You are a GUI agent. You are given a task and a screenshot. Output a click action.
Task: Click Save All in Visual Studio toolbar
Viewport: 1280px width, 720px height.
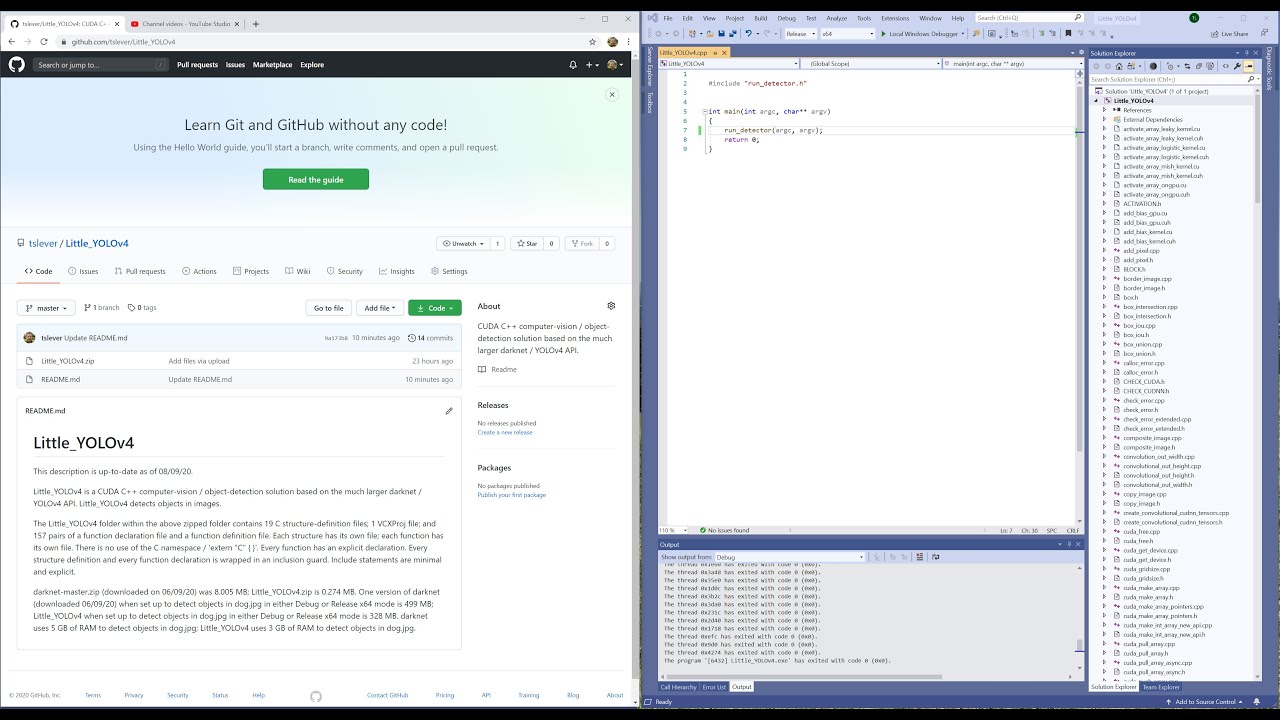(x=733, y=34)
